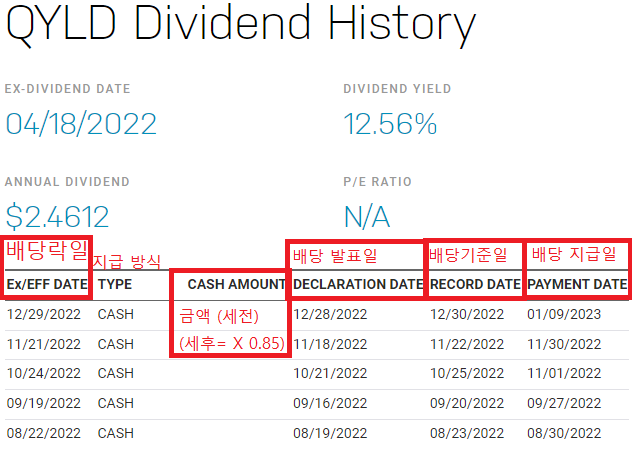Click CASH type in the 11/21/2022 row
Image resolution: width=632 pixels, height=449 pixels.
116,344
